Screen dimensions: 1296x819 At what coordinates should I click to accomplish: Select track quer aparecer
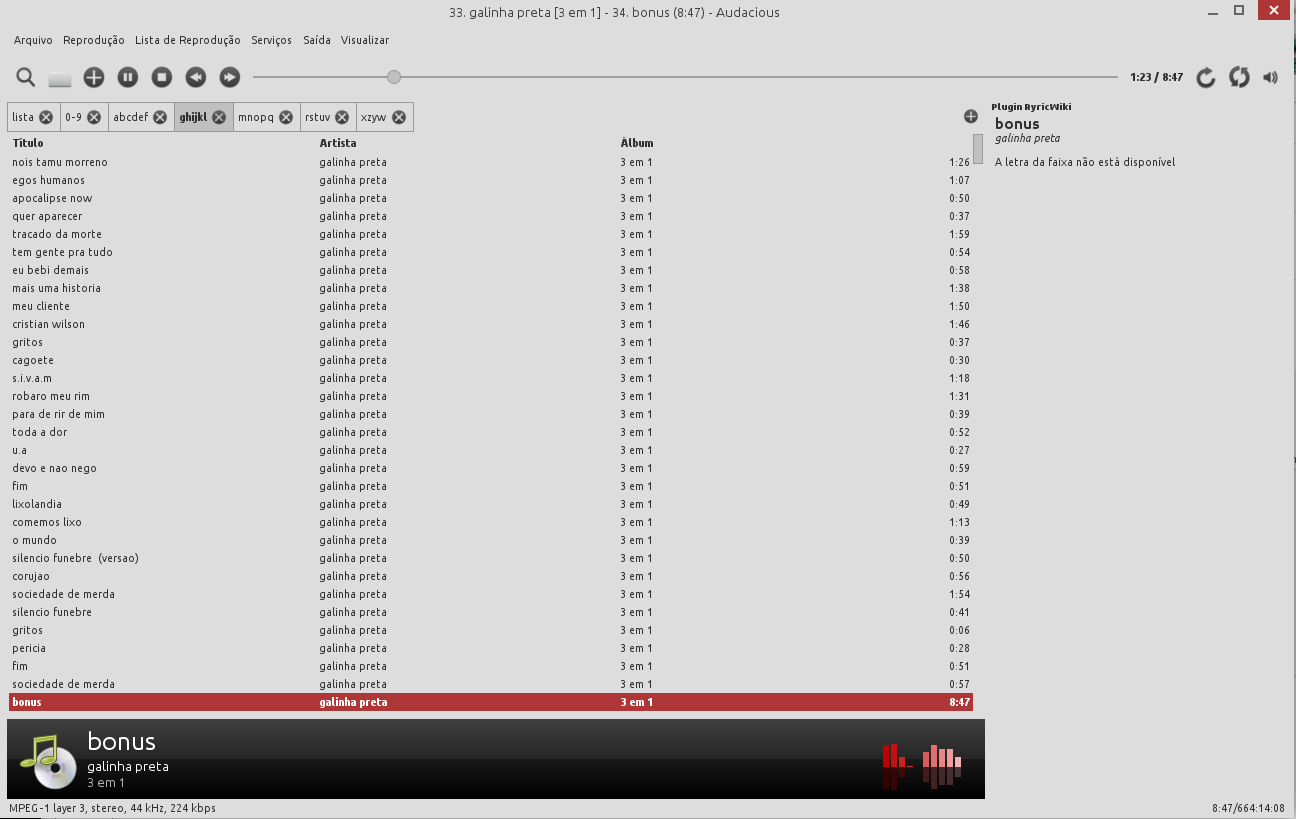[490, 216]
